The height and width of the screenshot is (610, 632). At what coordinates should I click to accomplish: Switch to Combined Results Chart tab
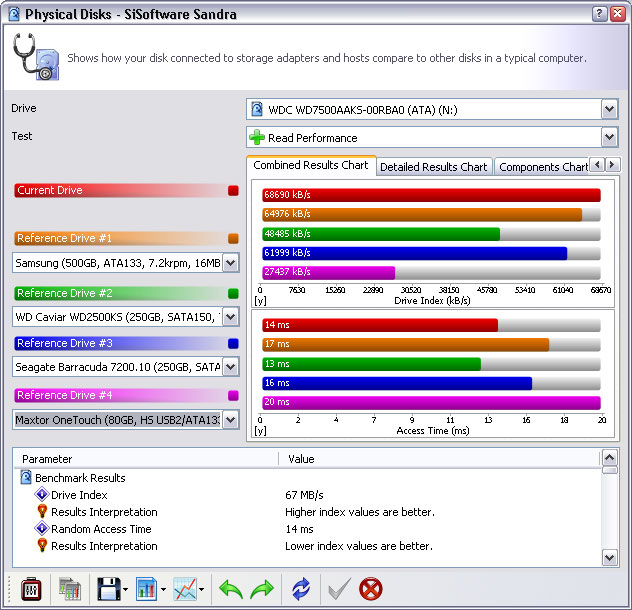pyautogui.click(x=311, y=165)
